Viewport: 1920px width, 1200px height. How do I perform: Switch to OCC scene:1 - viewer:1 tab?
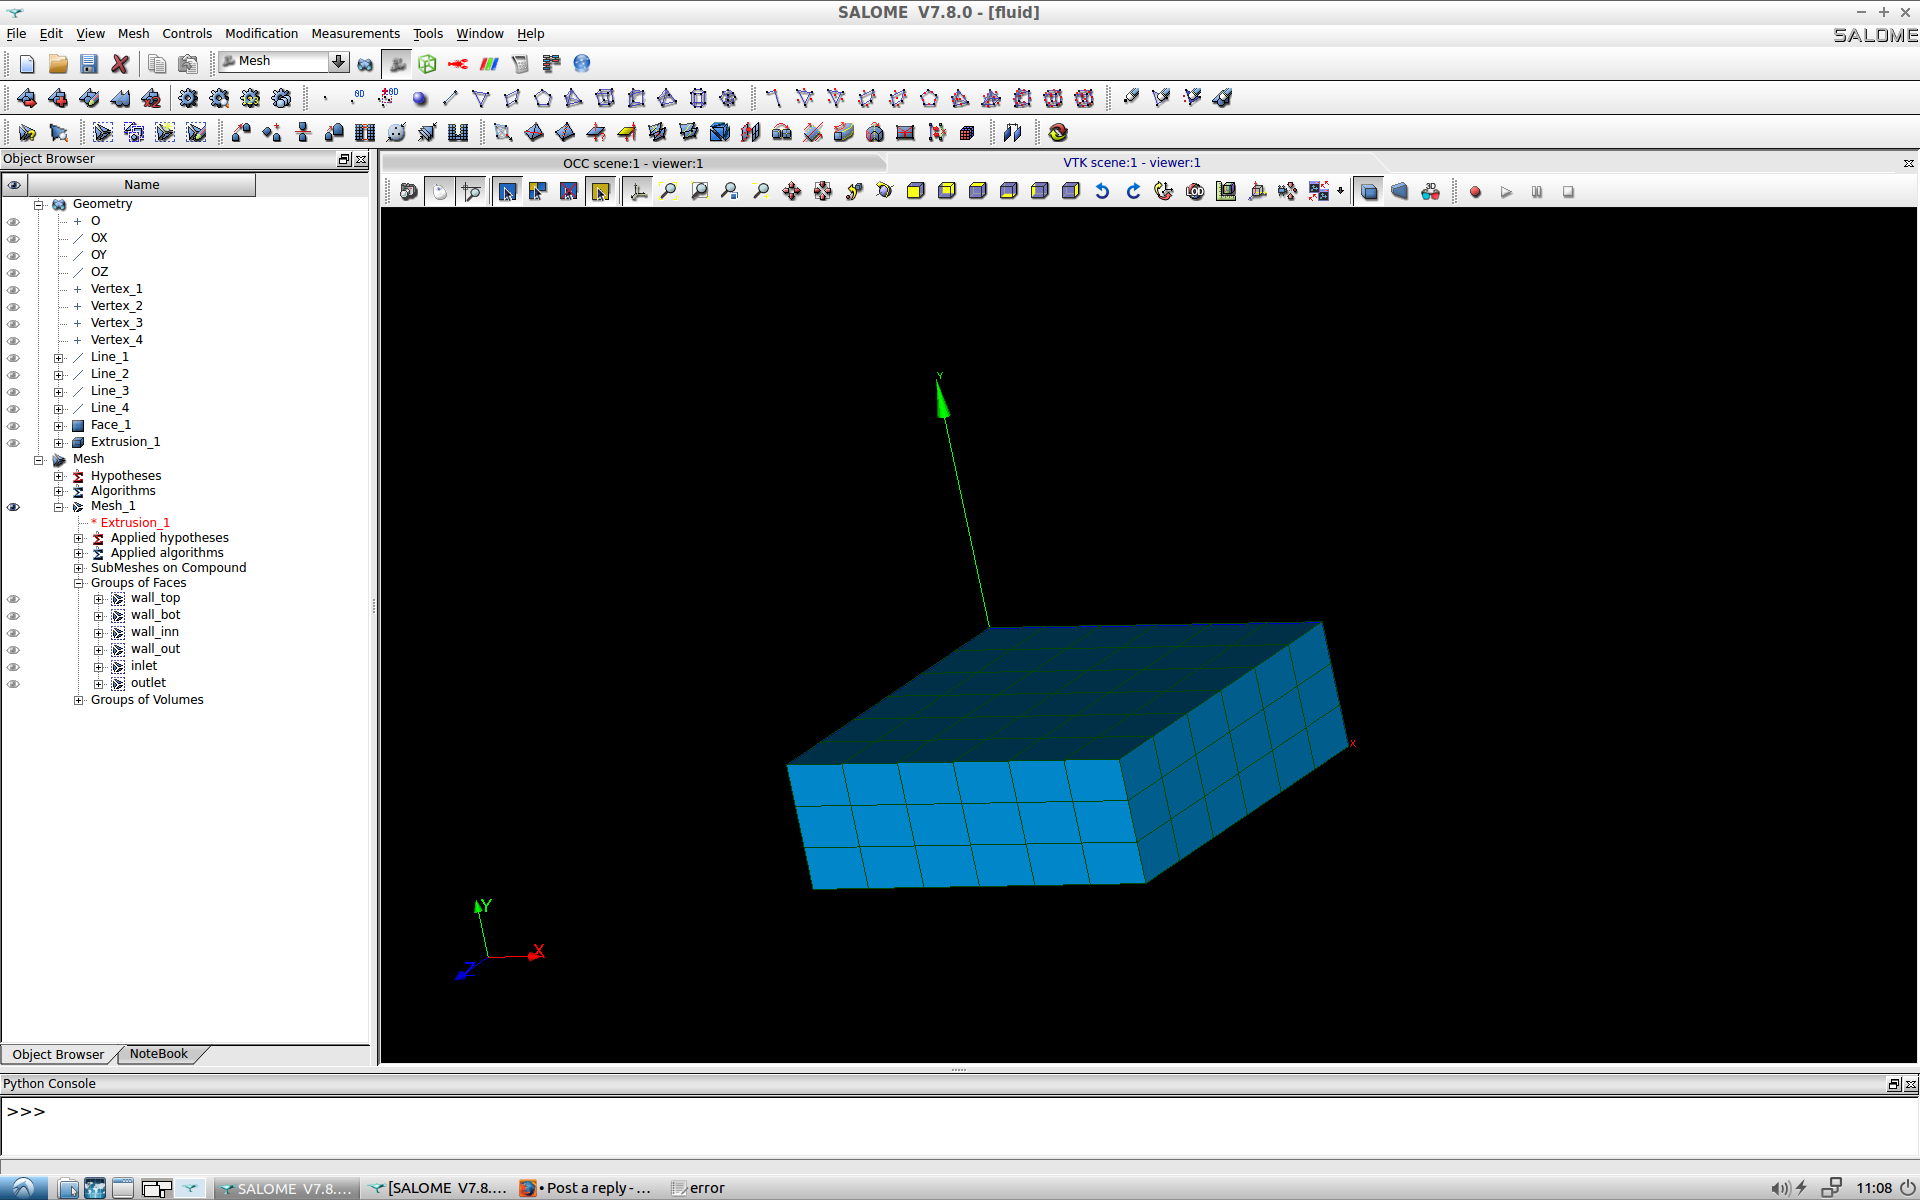coord(632,163)
